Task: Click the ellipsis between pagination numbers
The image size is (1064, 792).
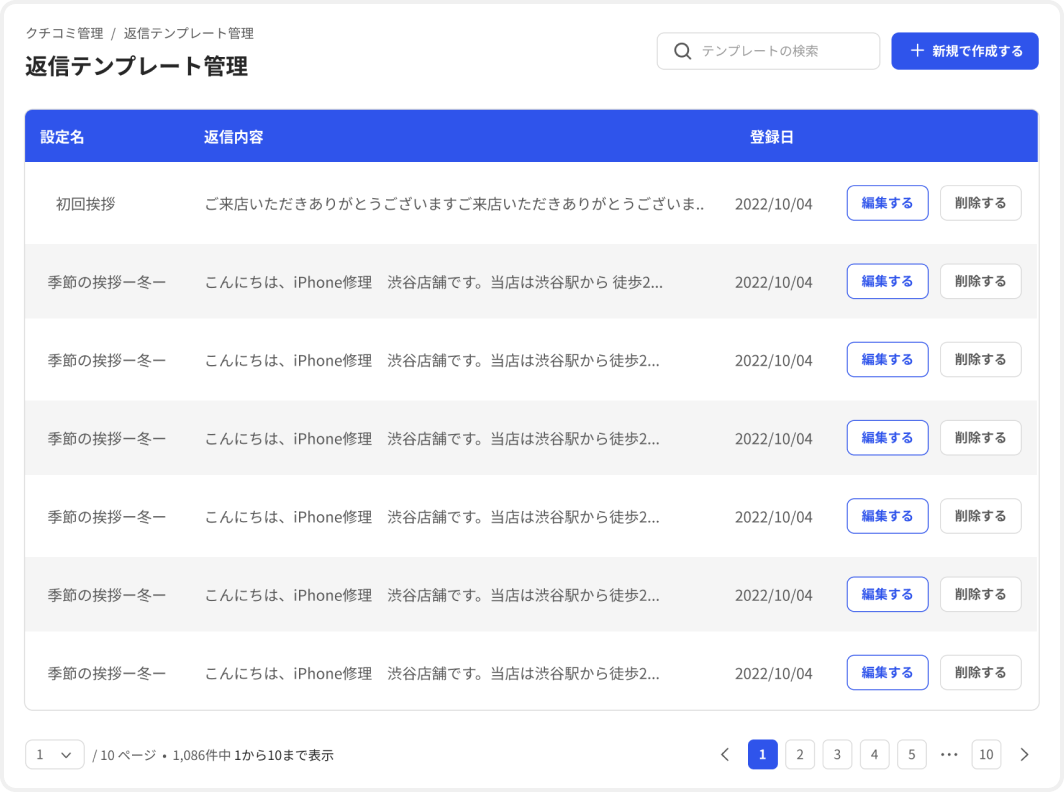Action: (x=949, y=754)
